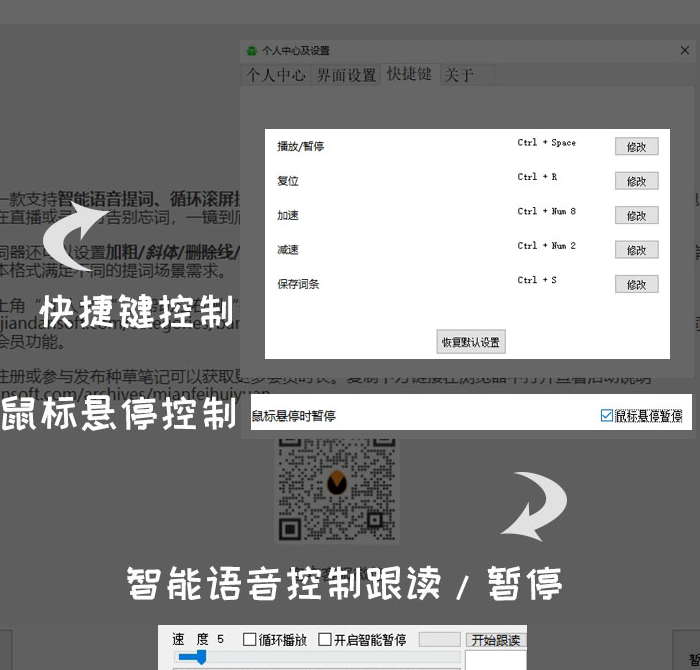The height and width of the screenshot is (670, 700).
Task: Enable the 循环播放 checkbox
Action: pos(250,640)
